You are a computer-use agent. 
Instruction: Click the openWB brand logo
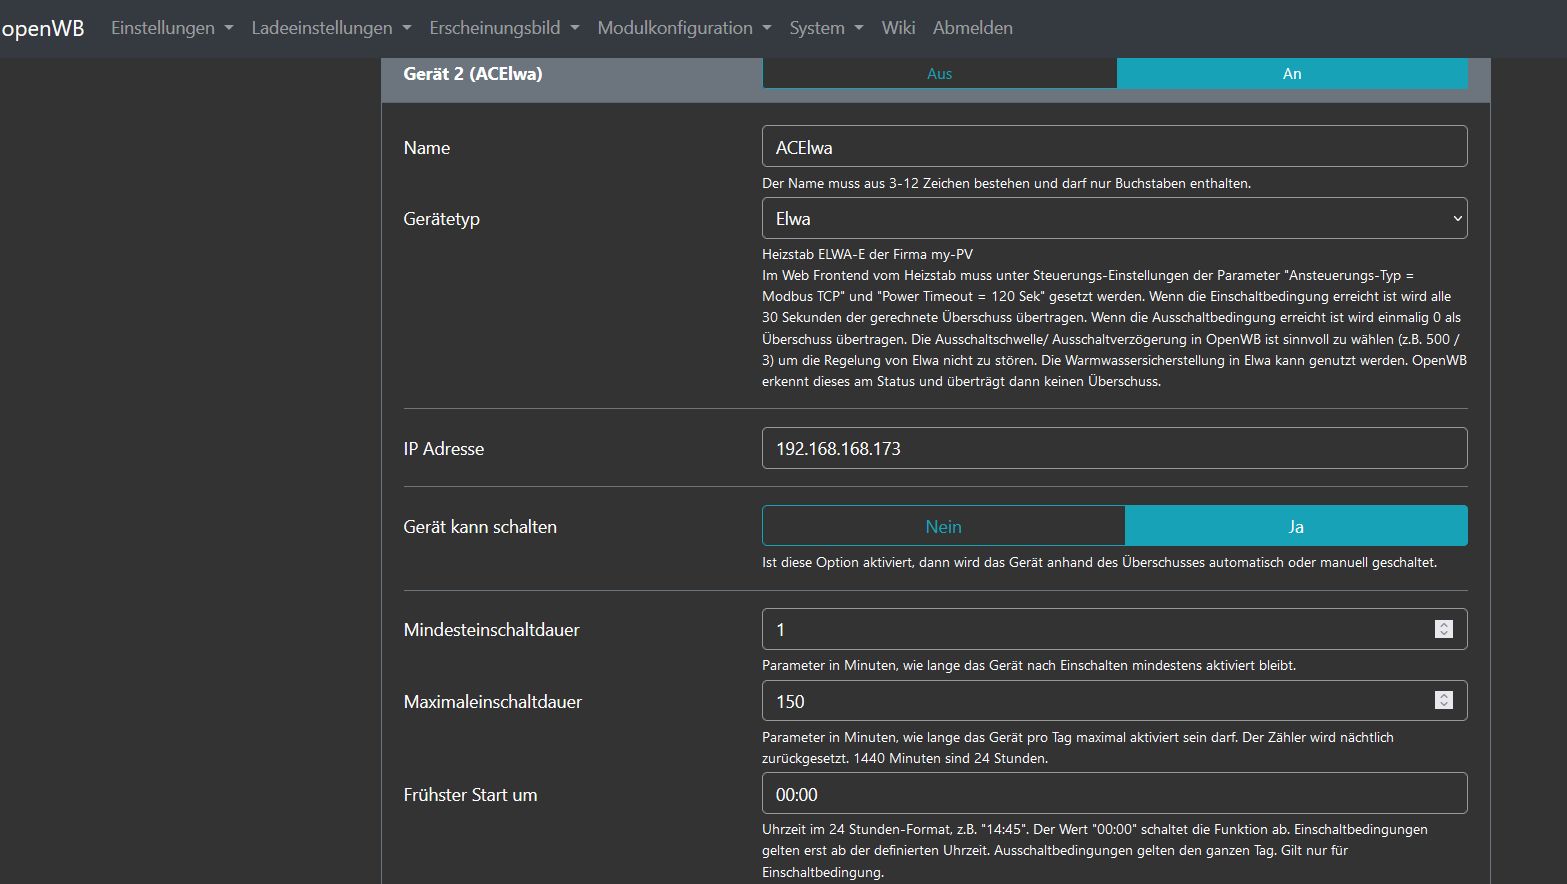(42, 28)
